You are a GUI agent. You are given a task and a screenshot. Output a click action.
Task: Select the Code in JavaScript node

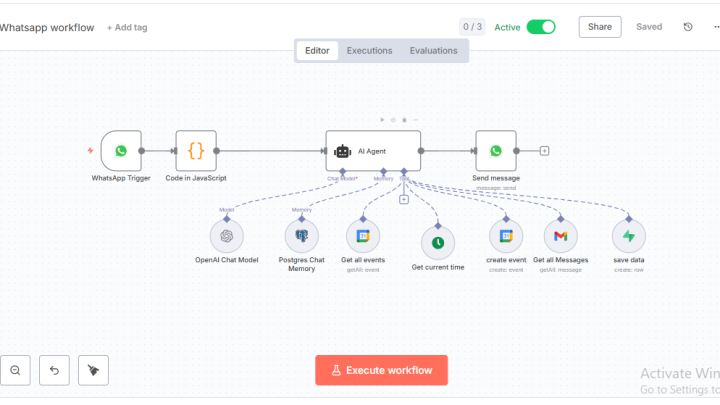pos(196,151)
